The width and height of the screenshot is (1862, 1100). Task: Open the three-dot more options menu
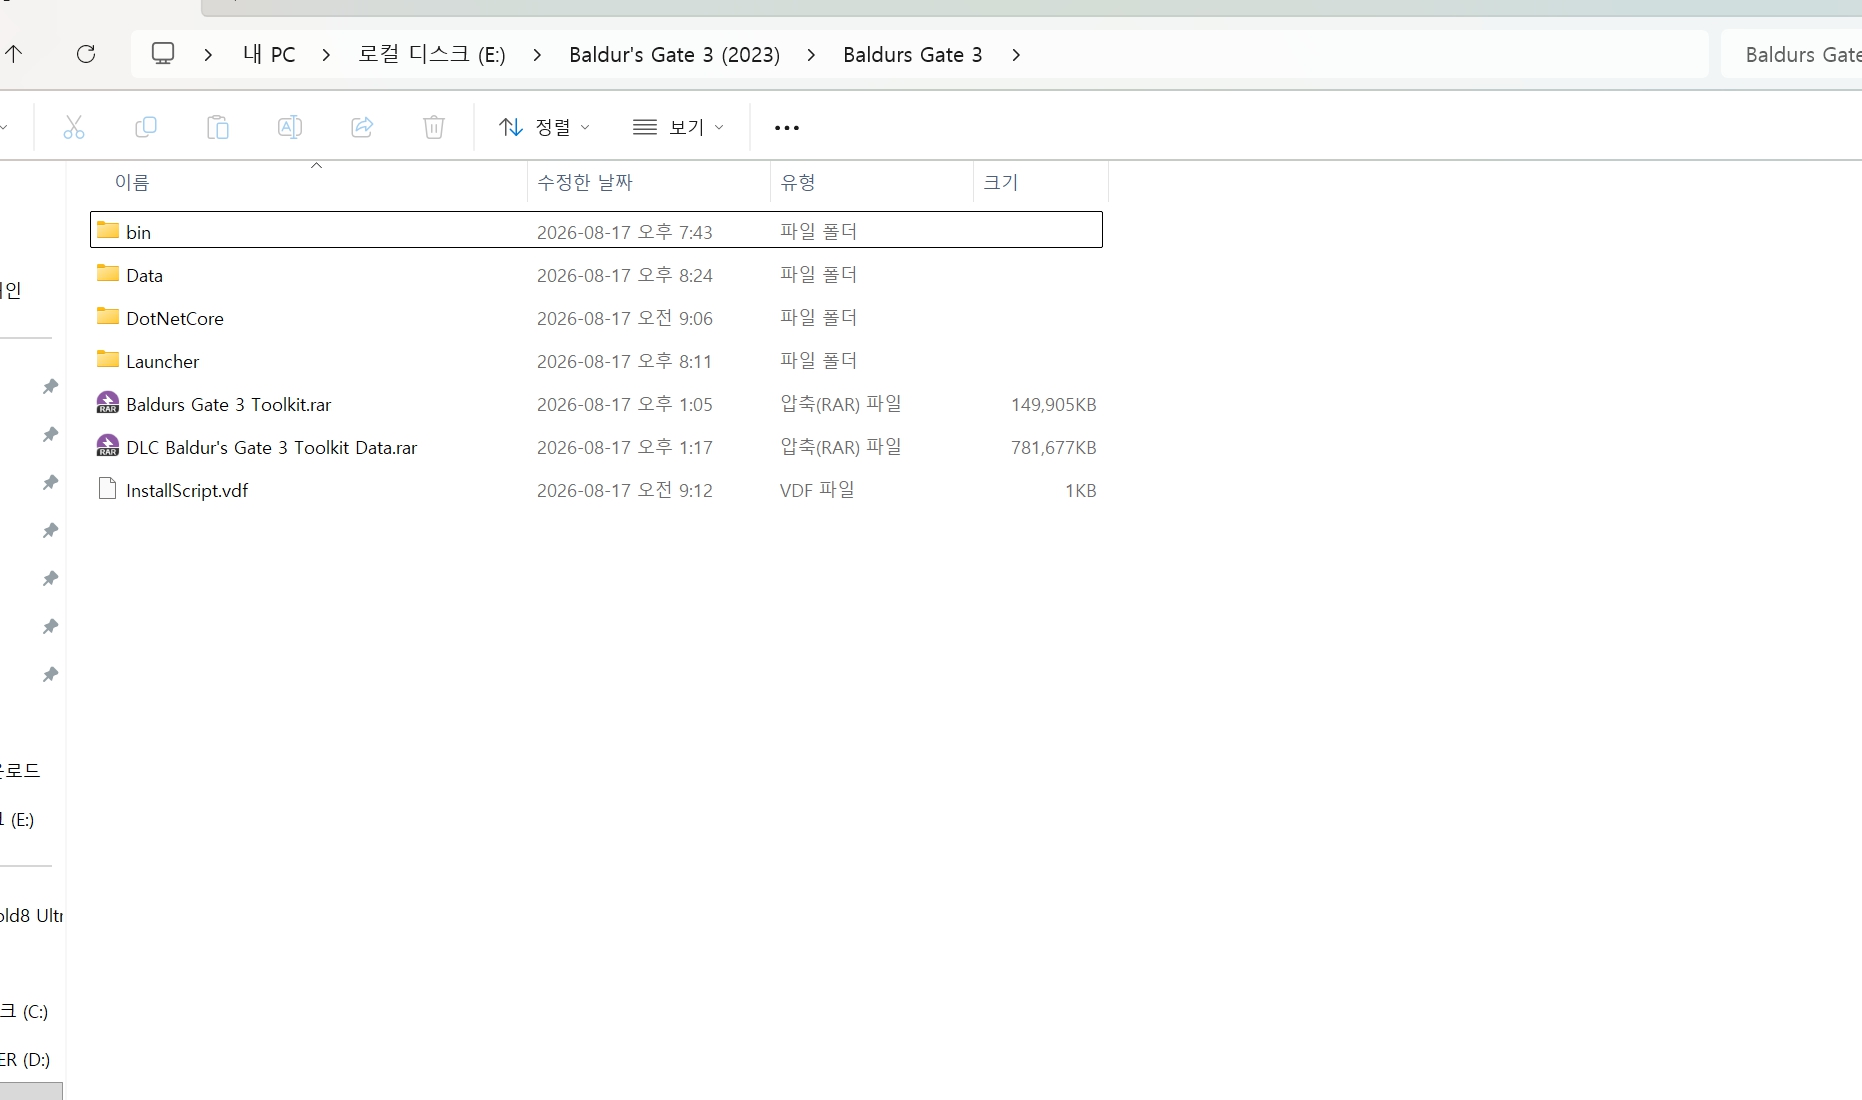pyautogui.click(x=787, y=128)
